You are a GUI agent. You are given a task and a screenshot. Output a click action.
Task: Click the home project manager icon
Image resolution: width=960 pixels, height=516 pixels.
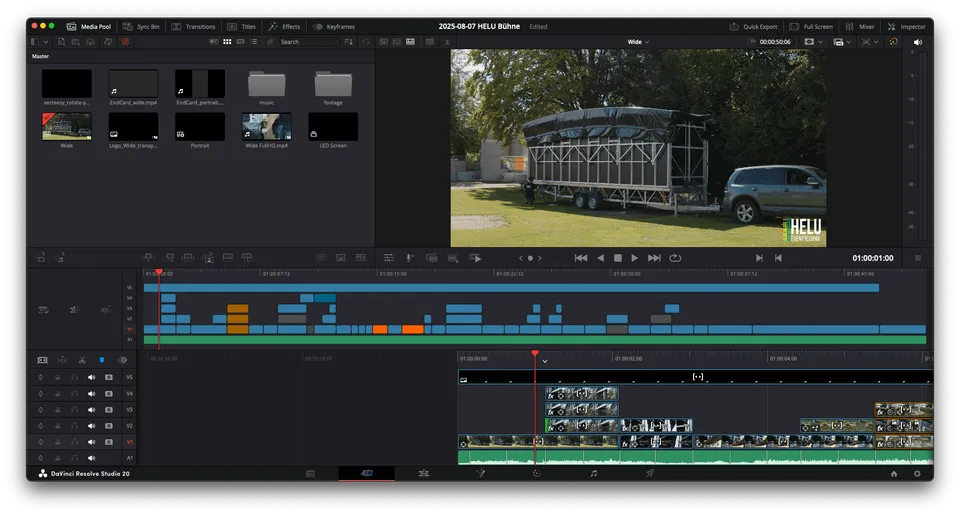(x=894, y=474)
